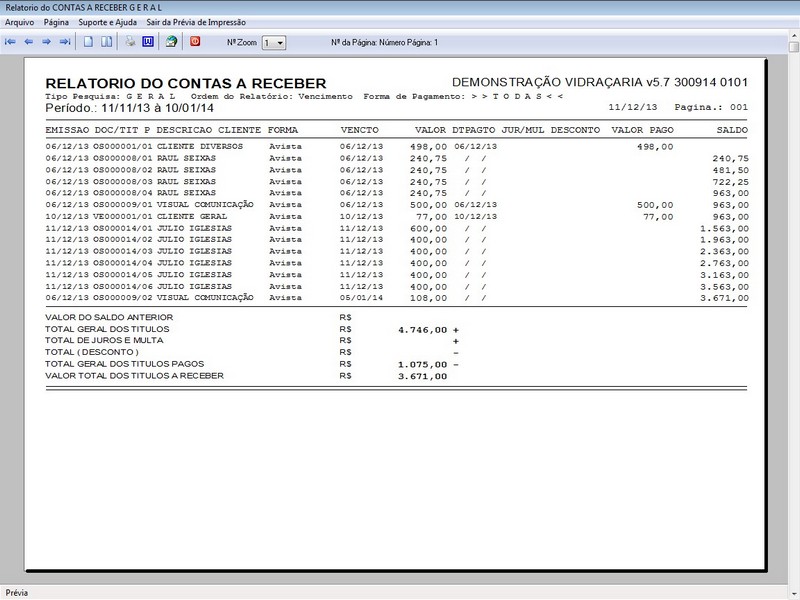Click Período 11/11/13 à 10/01/14 text

tap(130, 108)
